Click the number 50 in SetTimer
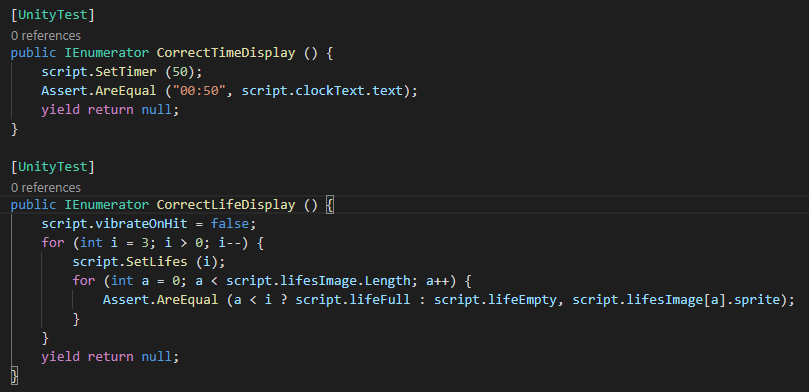Viewport: 809px width, 392px height. click(x=180, y=72)
